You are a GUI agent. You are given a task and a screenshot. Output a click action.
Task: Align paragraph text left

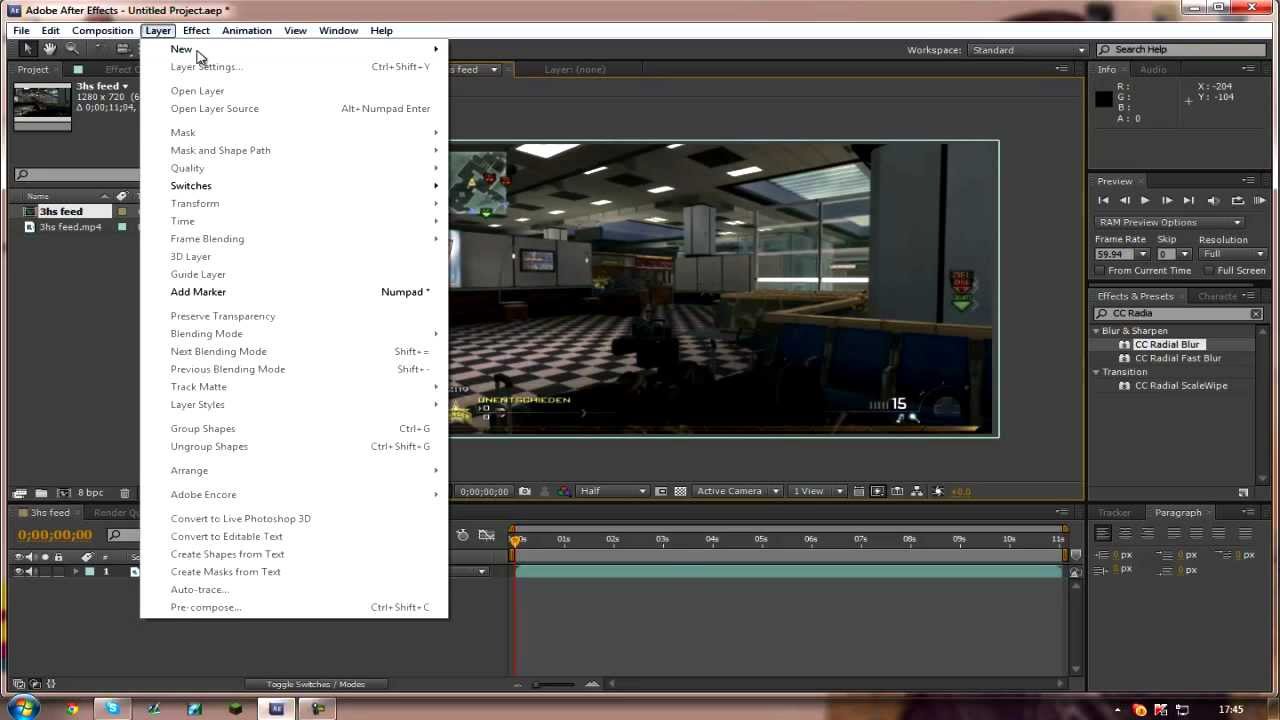pos(1103,534)
